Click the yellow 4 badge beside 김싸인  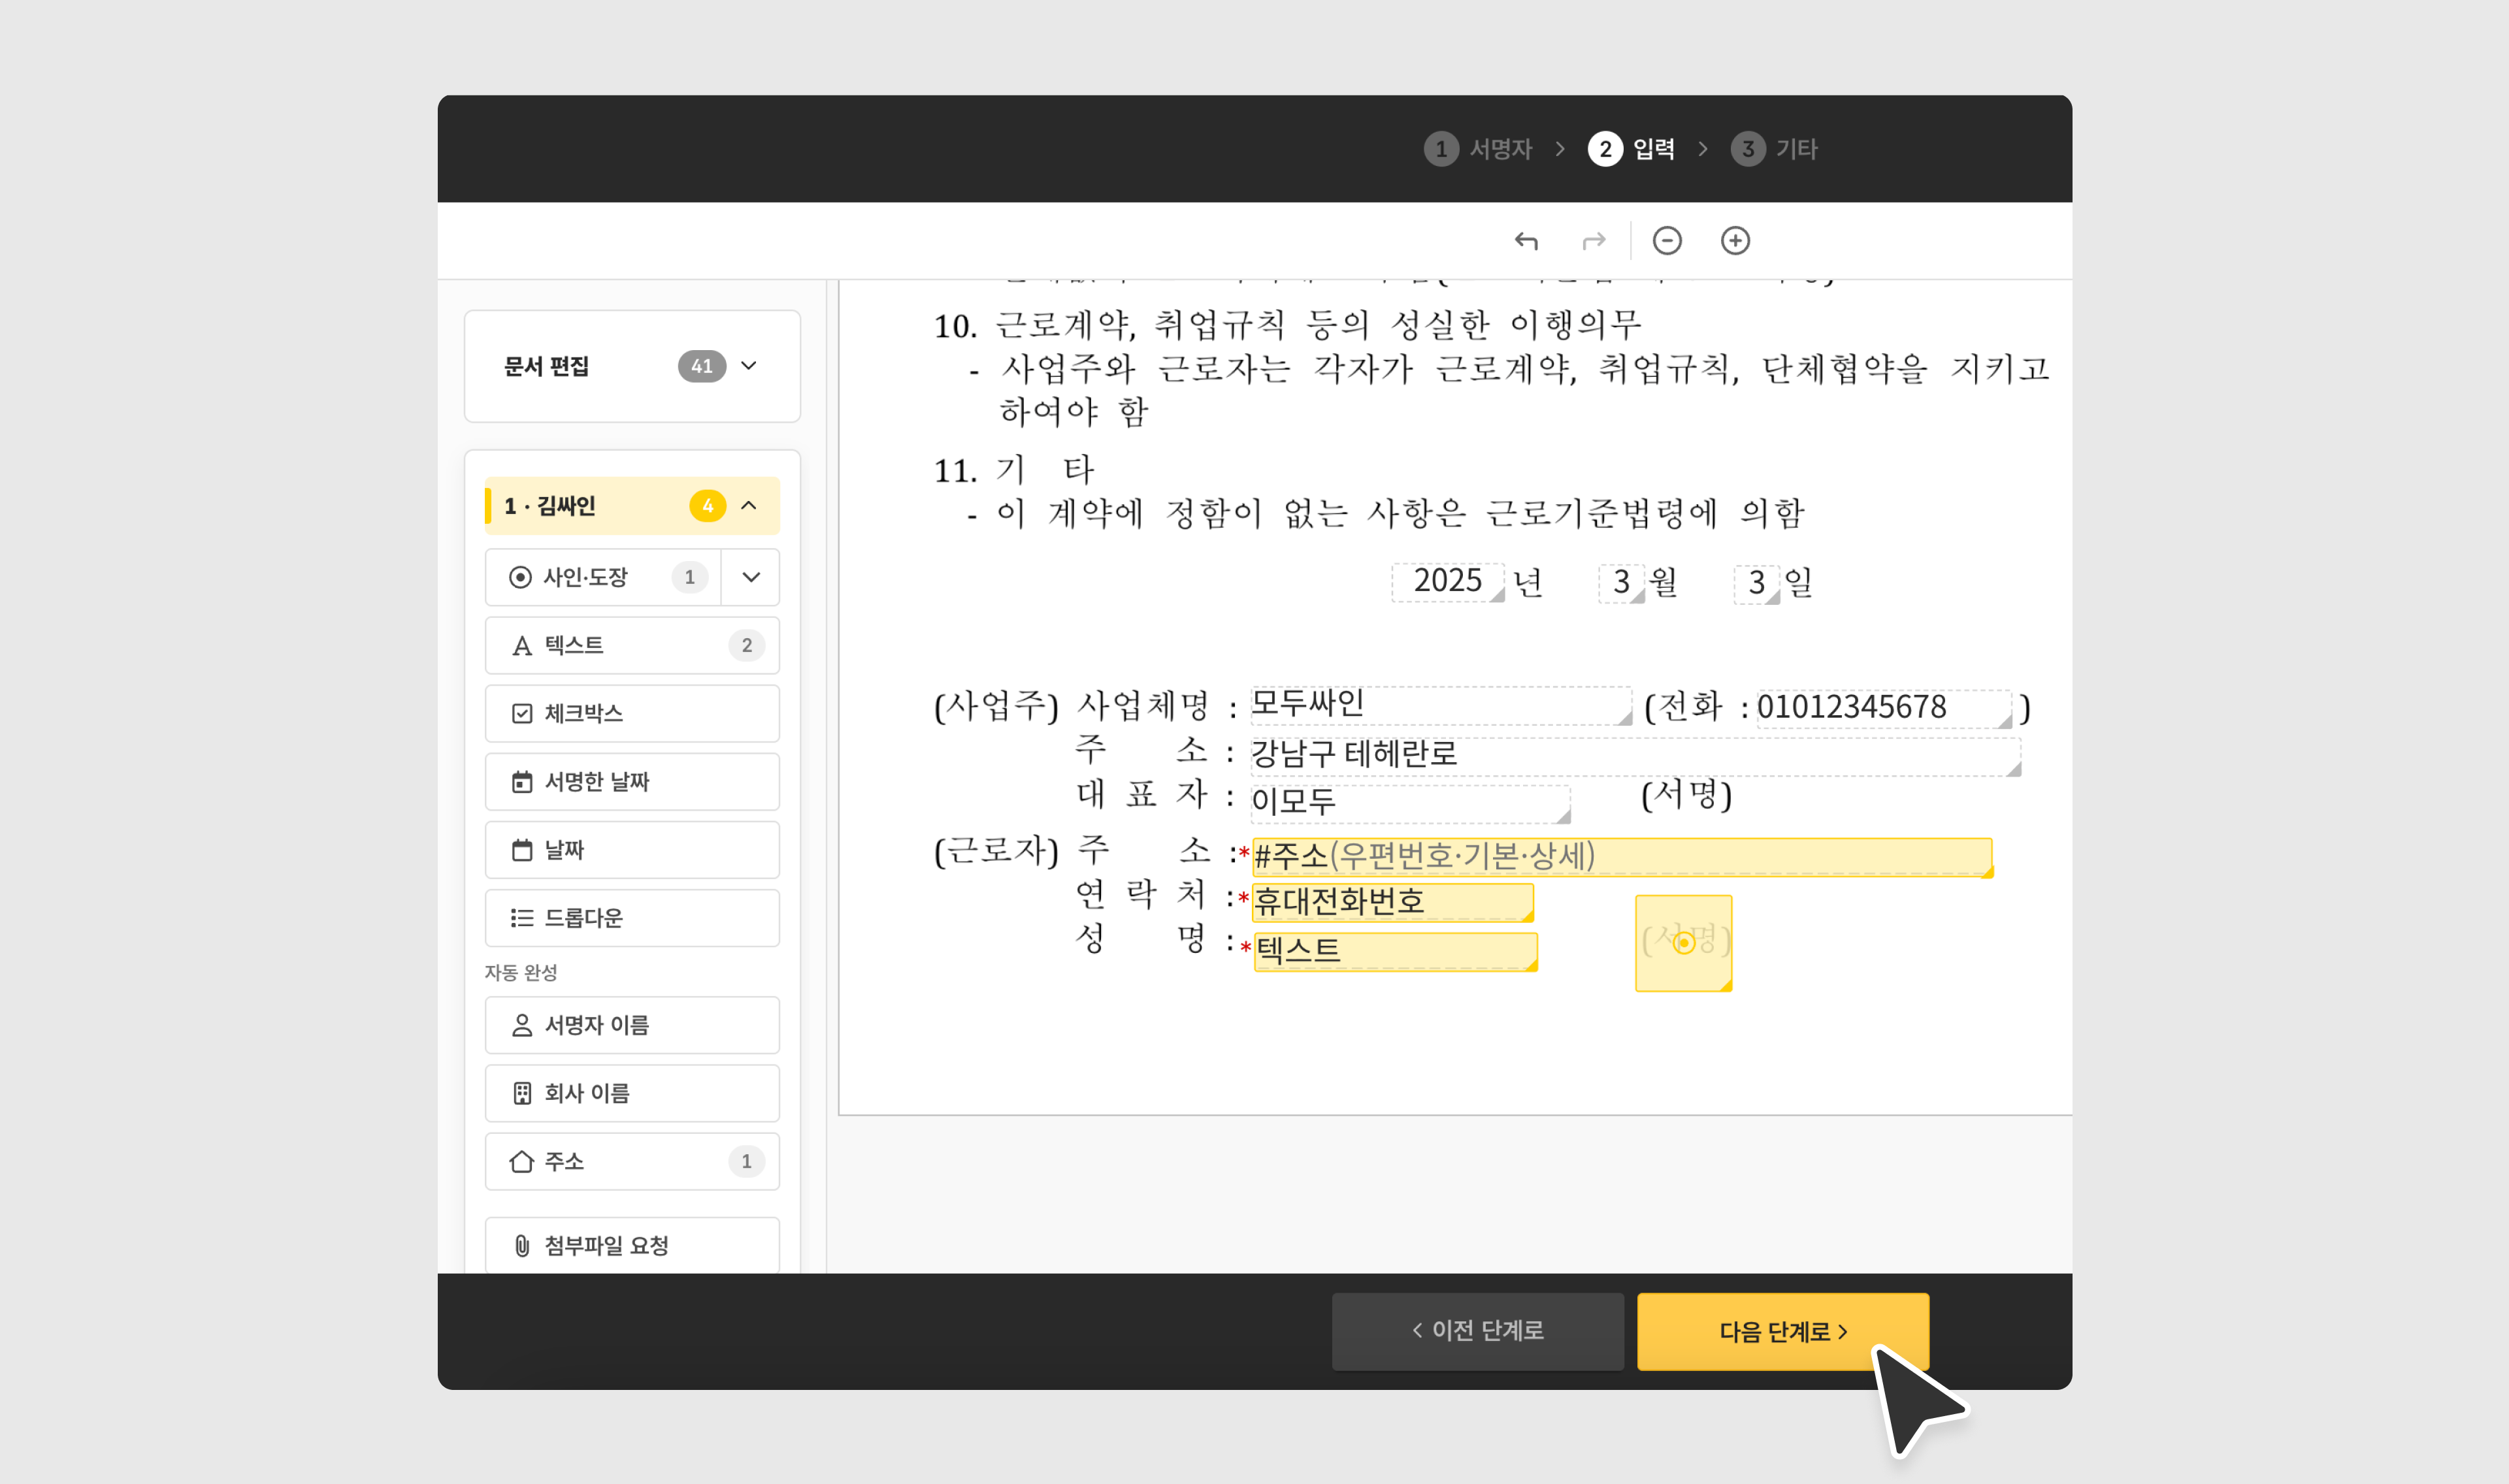tap(708, 505)
